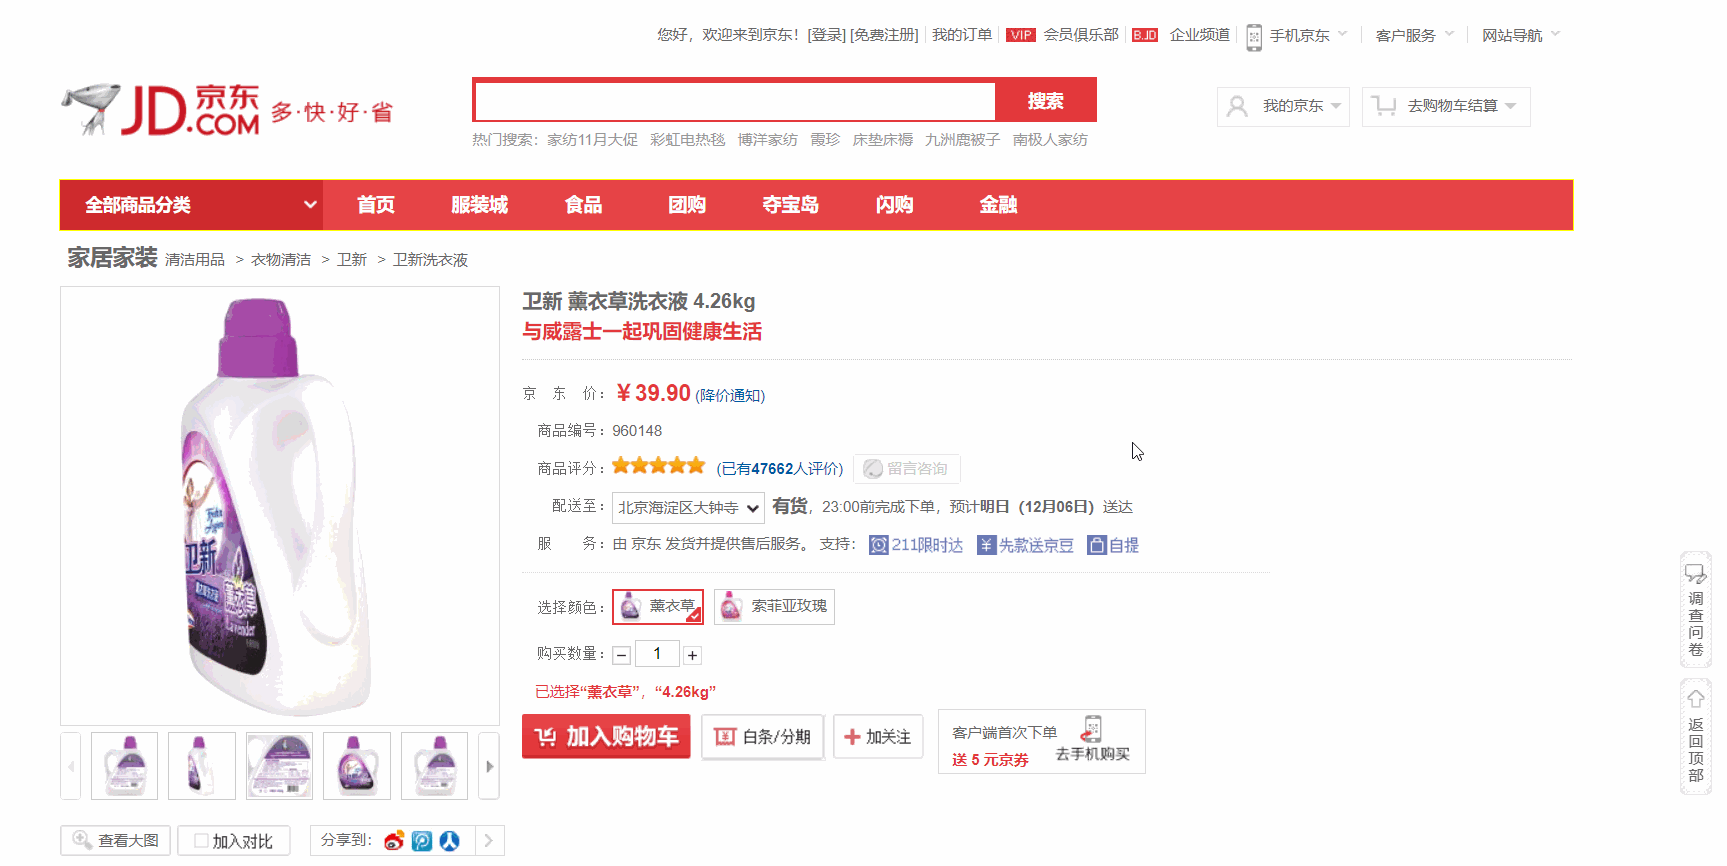Open the 夺宝岛 nav tab
This screenshot has width=1727, height=866.
click(x=791, y=205)
